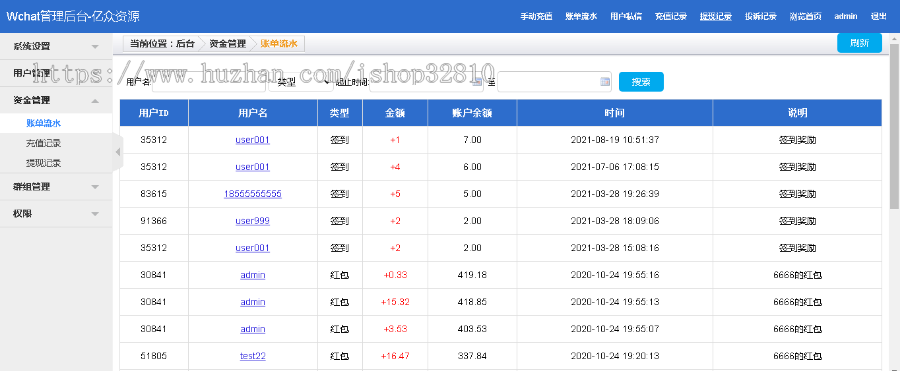Expand the 用户管理 sidebar section
Viewport: 900px width, 371px height.
(56, 73)
